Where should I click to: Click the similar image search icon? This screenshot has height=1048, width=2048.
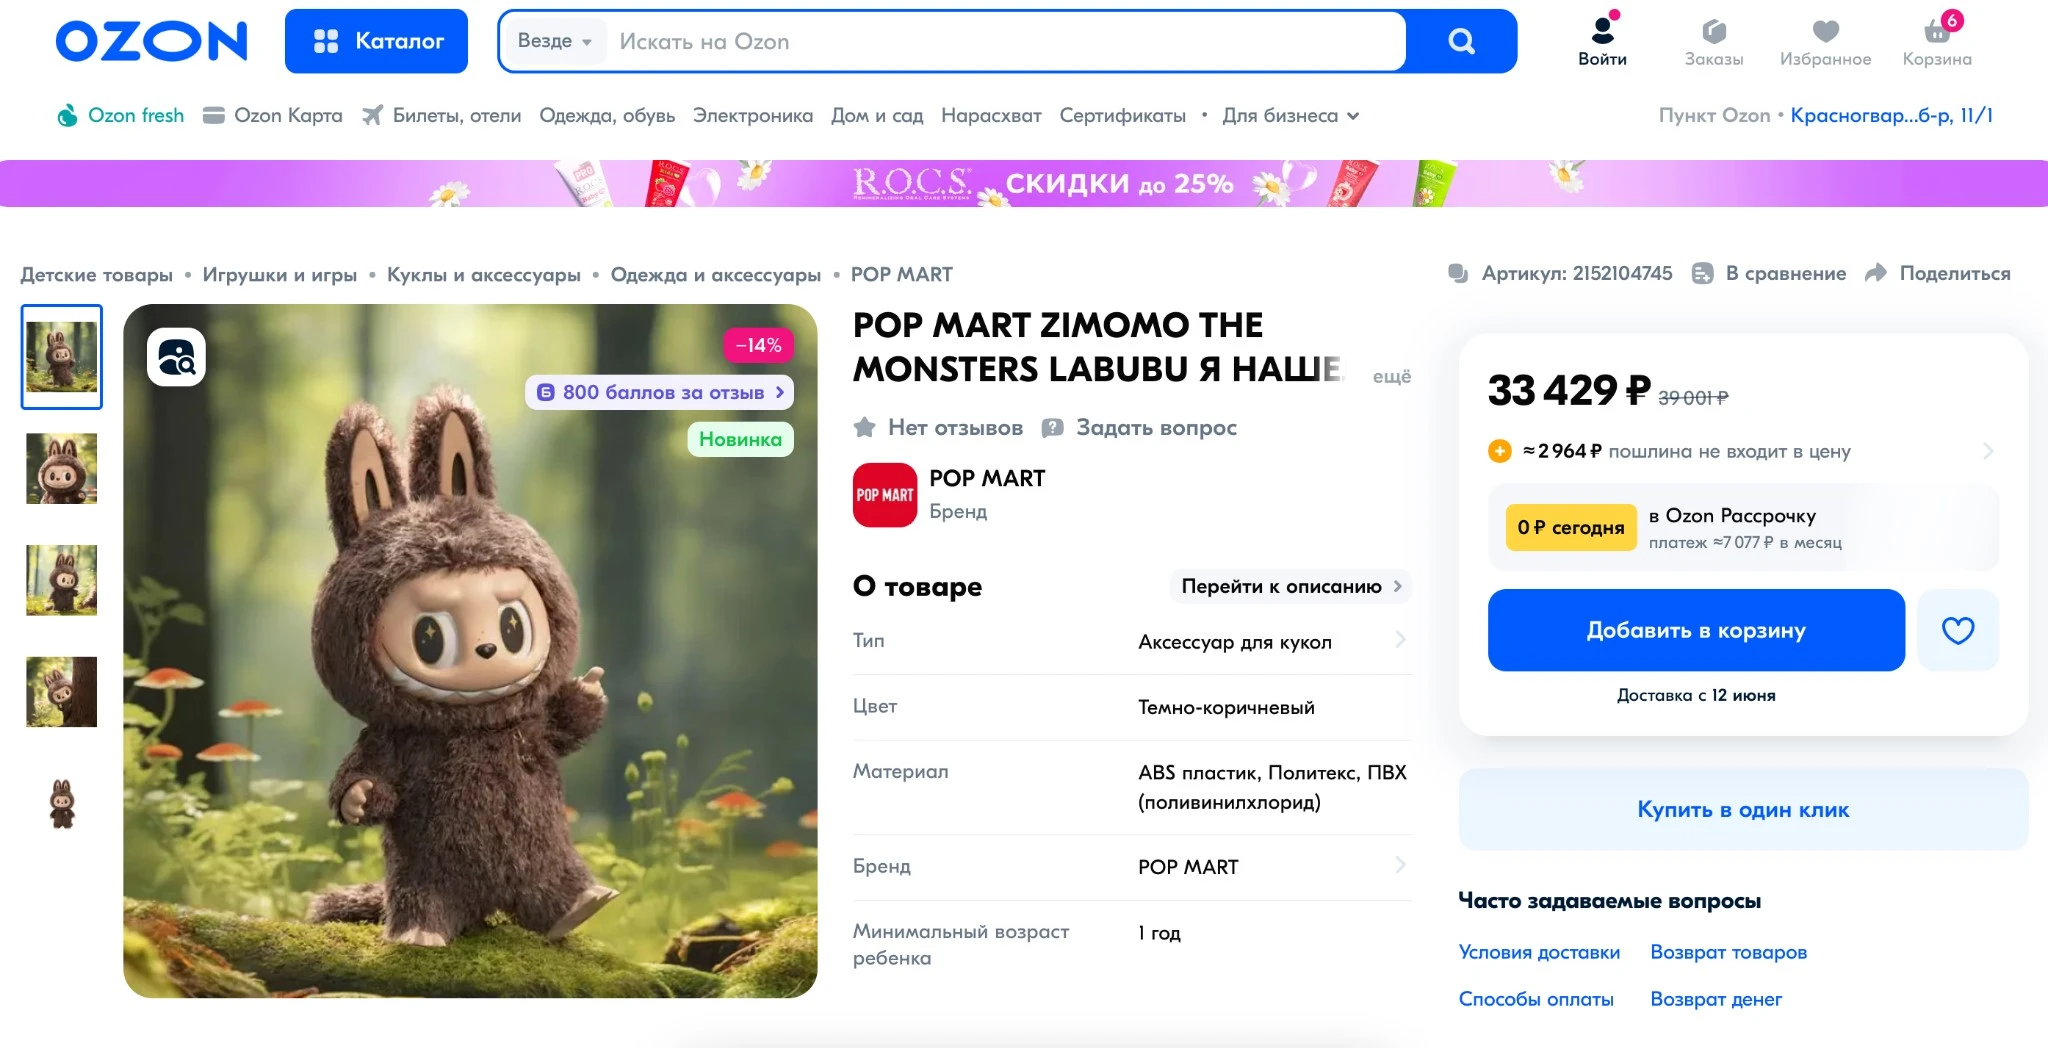(176, 357)
